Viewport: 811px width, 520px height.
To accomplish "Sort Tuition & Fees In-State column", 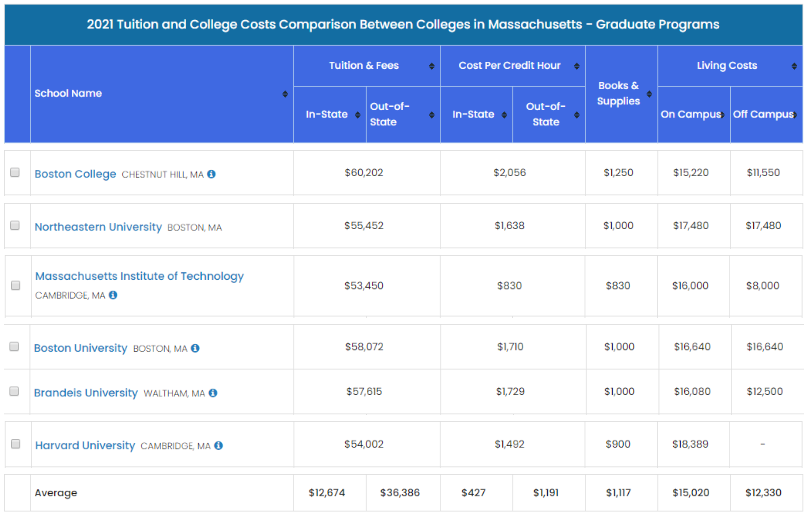I will [x=358, y=115].
